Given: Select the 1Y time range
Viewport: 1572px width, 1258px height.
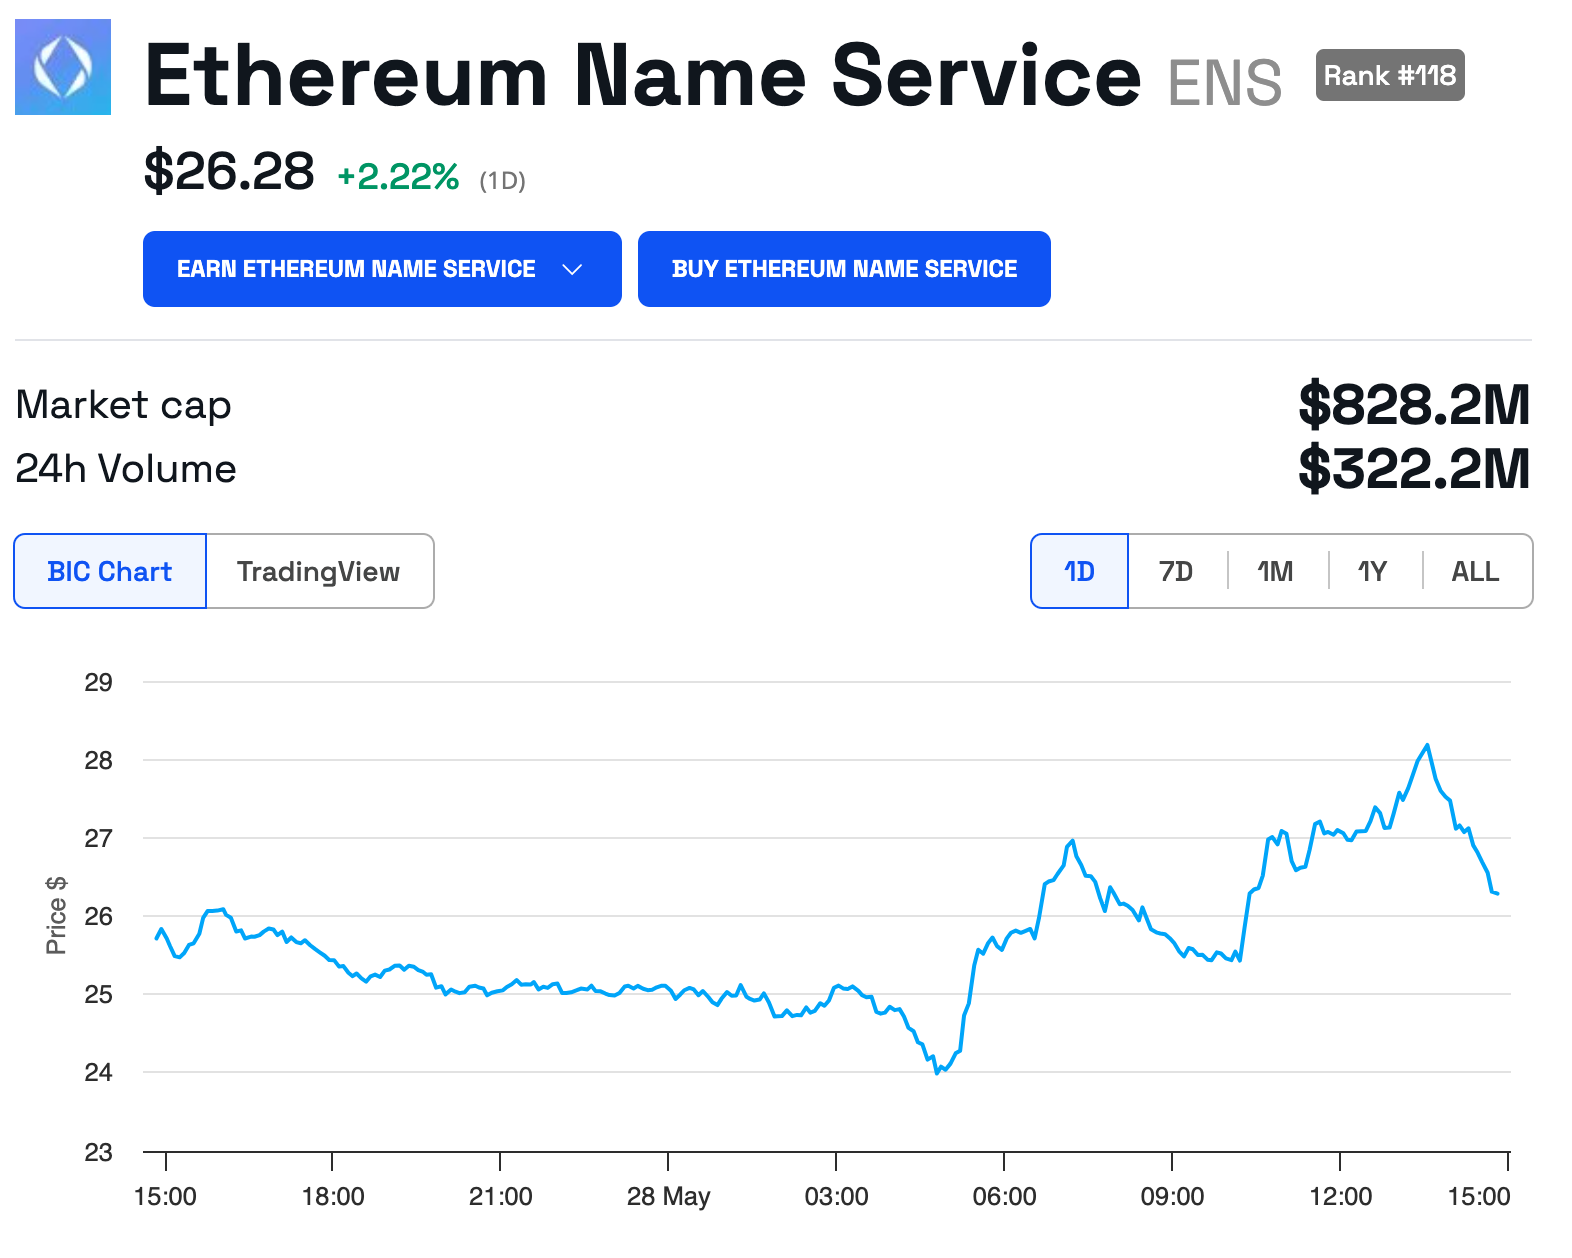Looking at the screenshot, I should click(1372, 571).
